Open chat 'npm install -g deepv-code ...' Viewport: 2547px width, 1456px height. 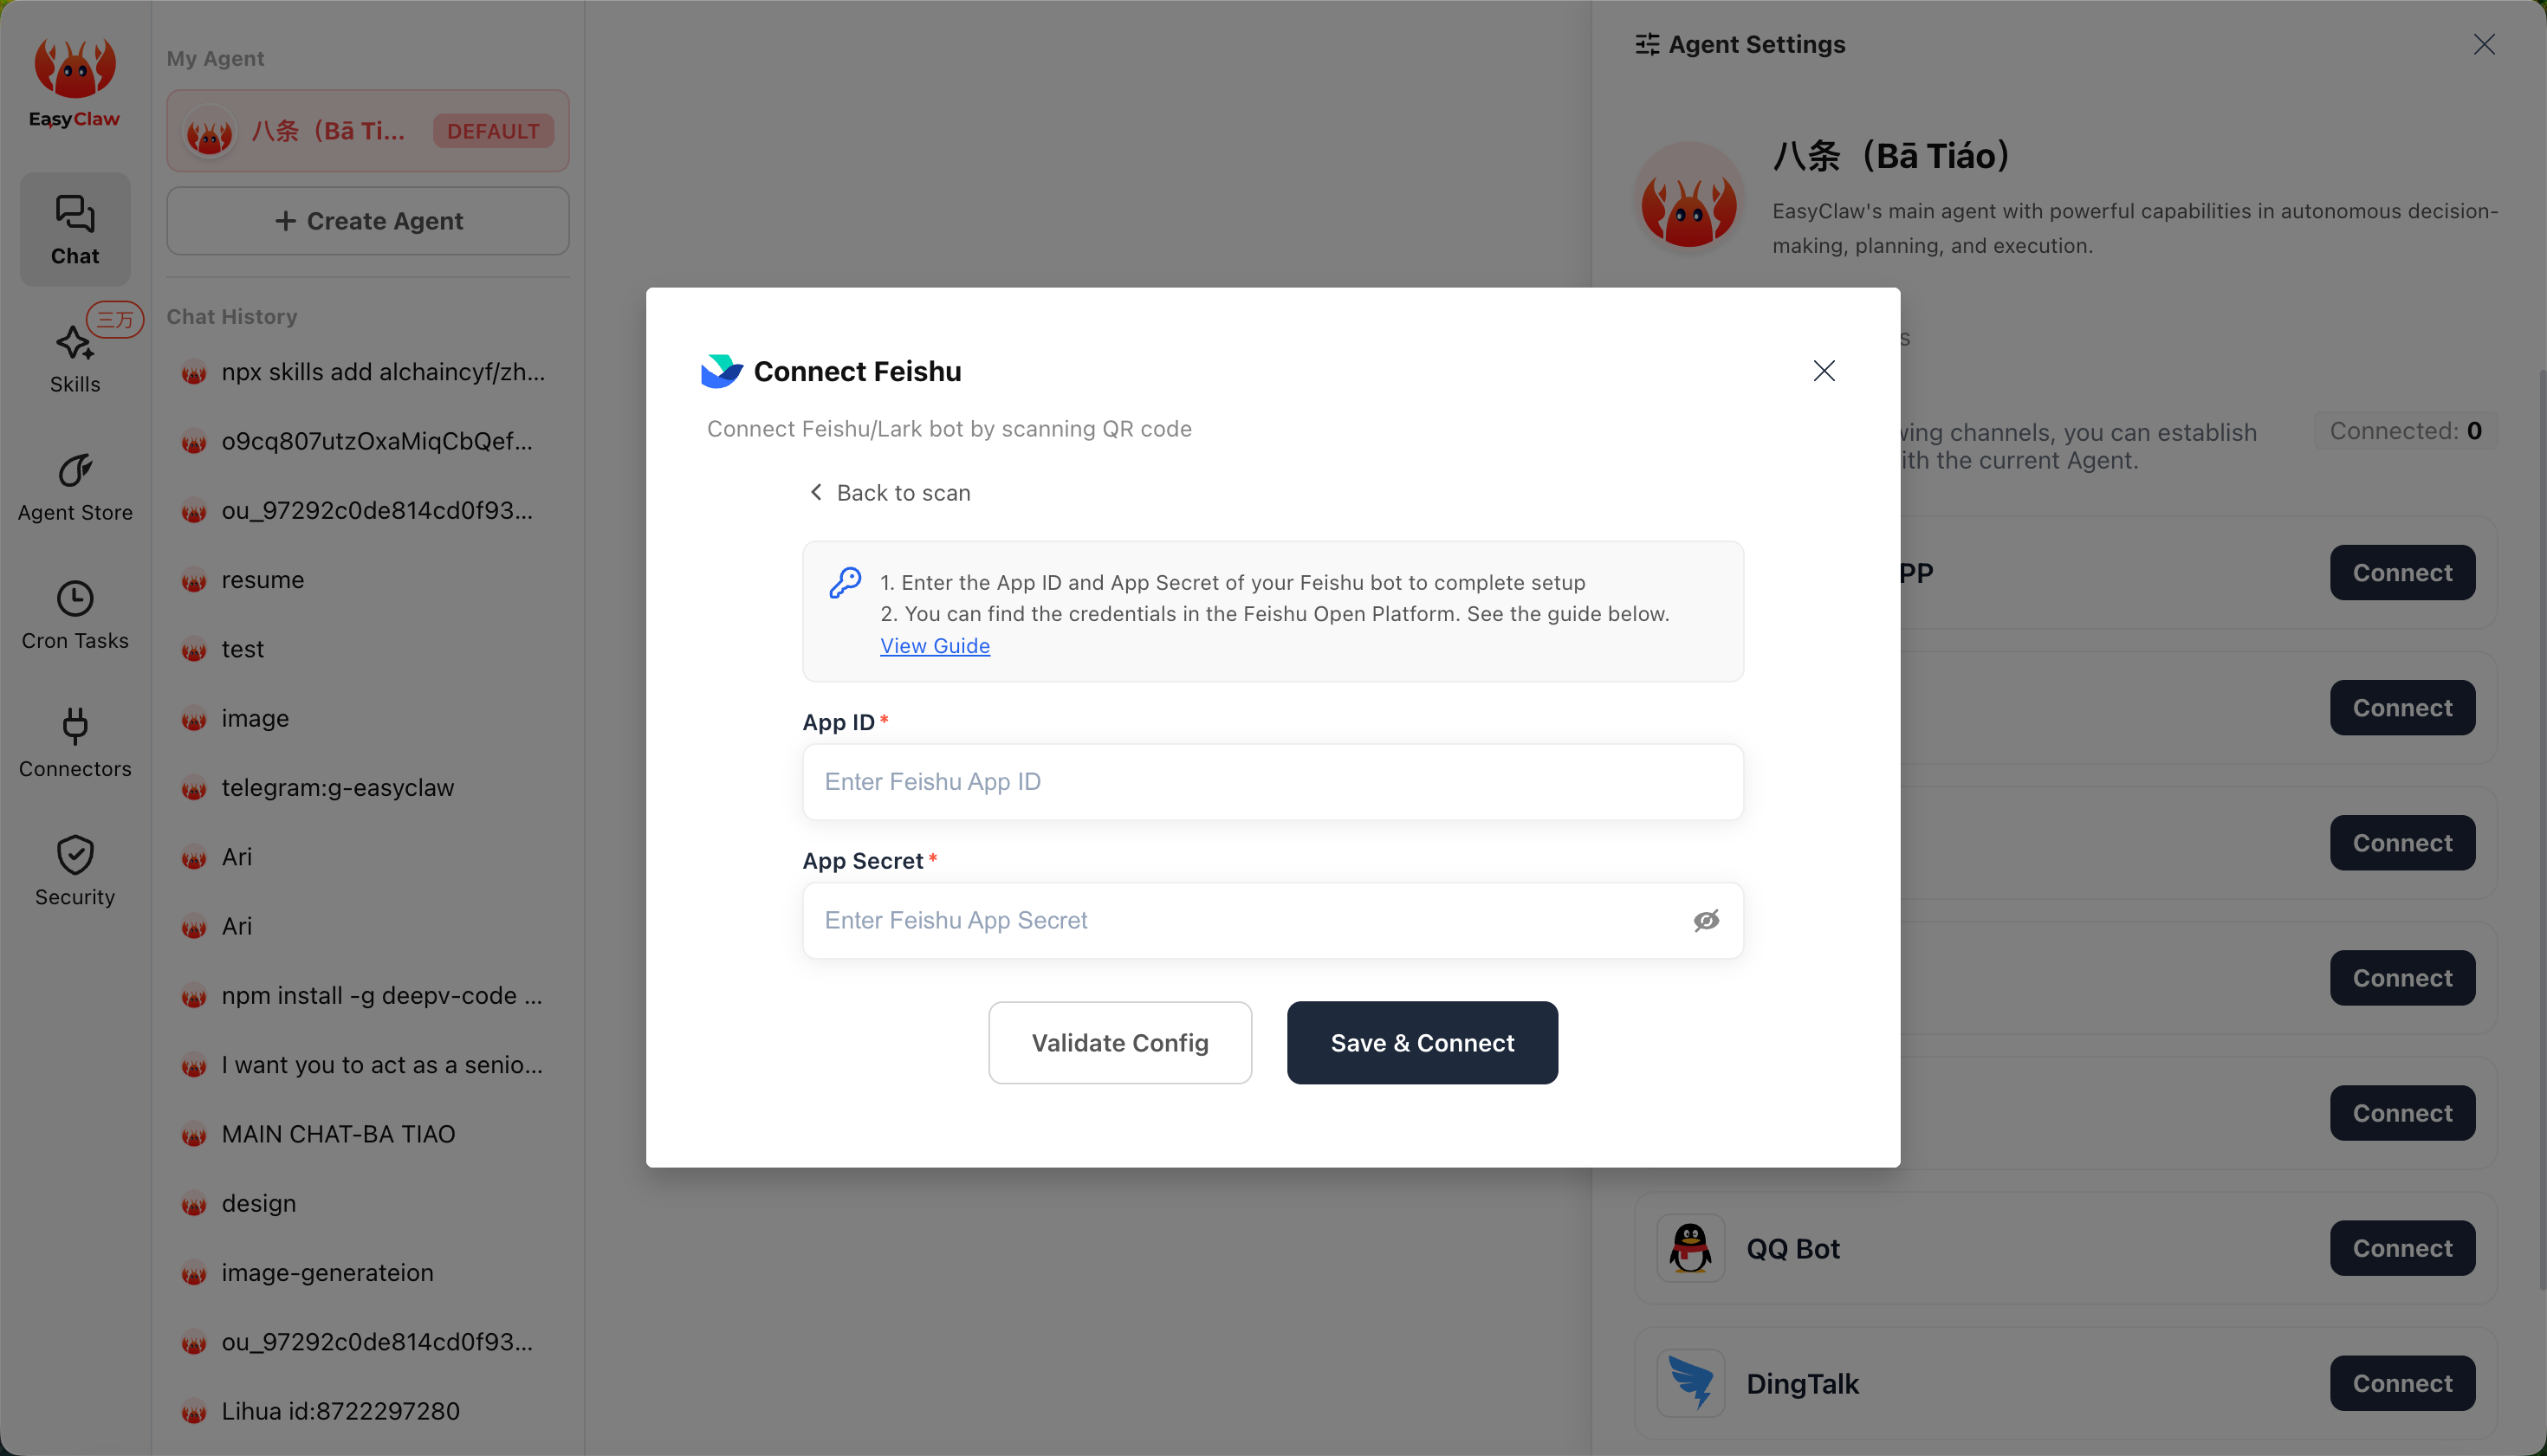tap(368, 996)
